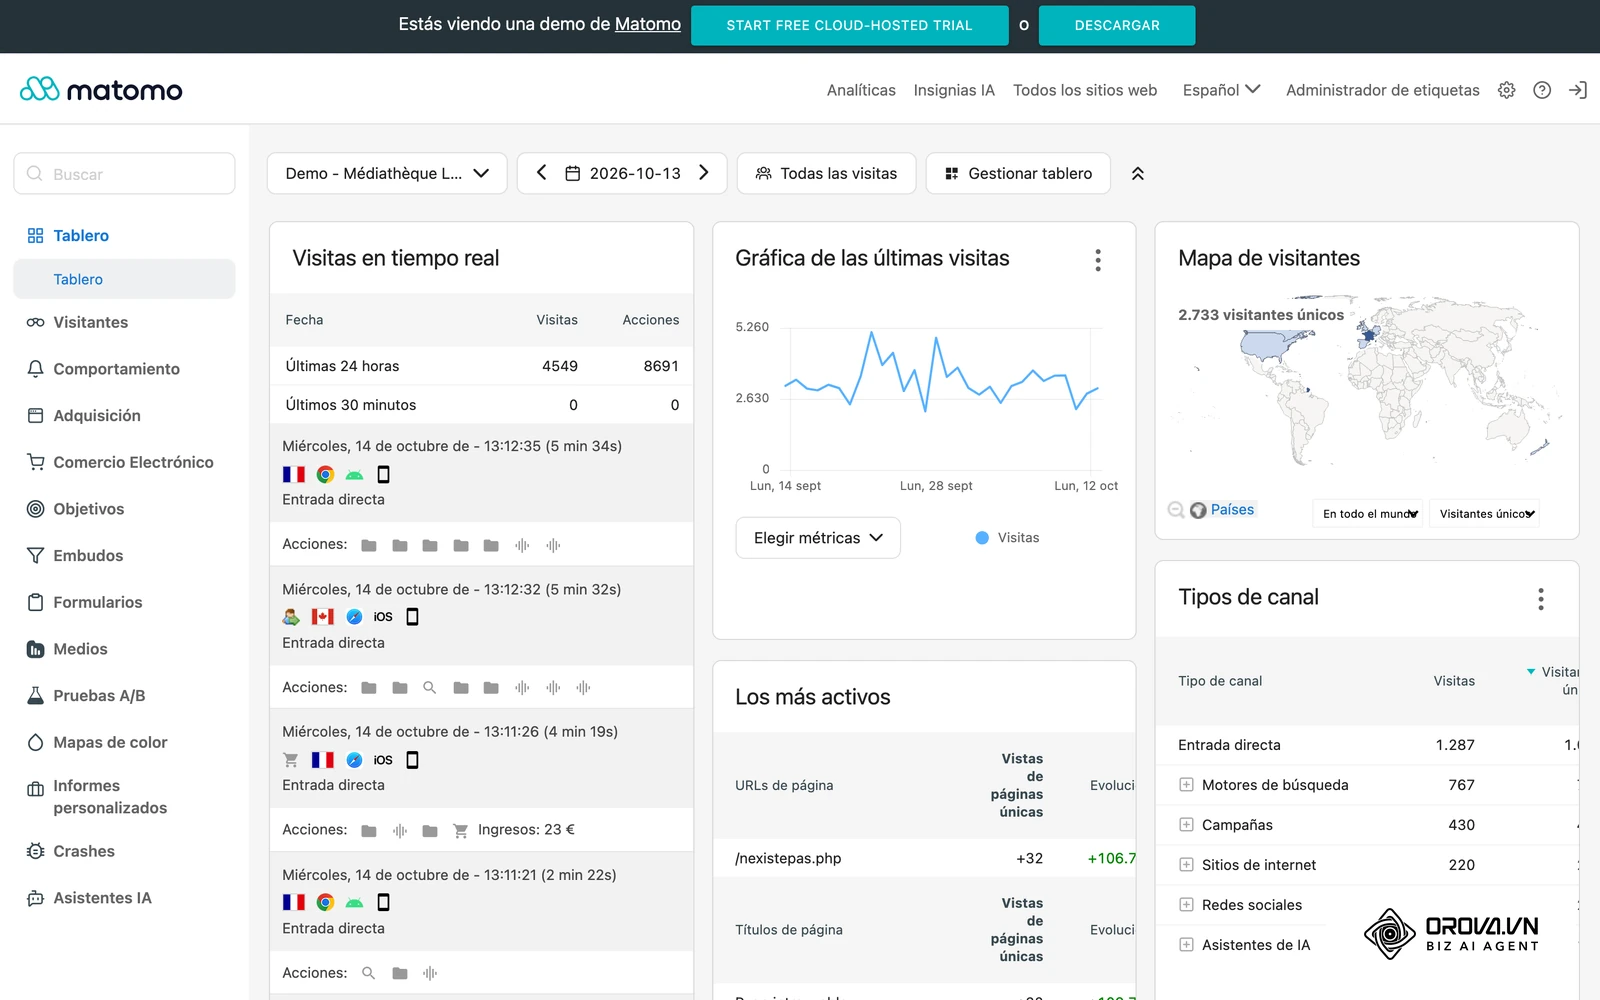The image size is (1600, 1000).
Task: Expand the Motores de búsqueda row
Action: [1186, 785]
